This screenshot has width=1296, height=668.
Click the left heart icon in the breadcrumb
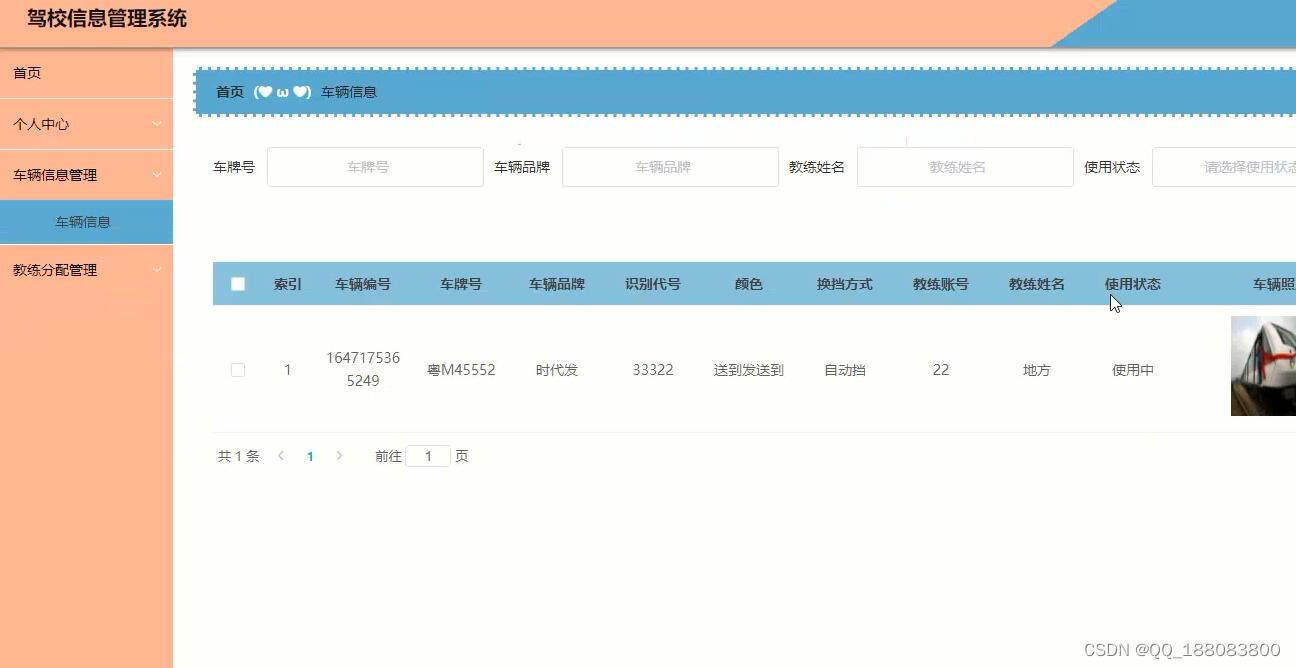click(265, 91)
